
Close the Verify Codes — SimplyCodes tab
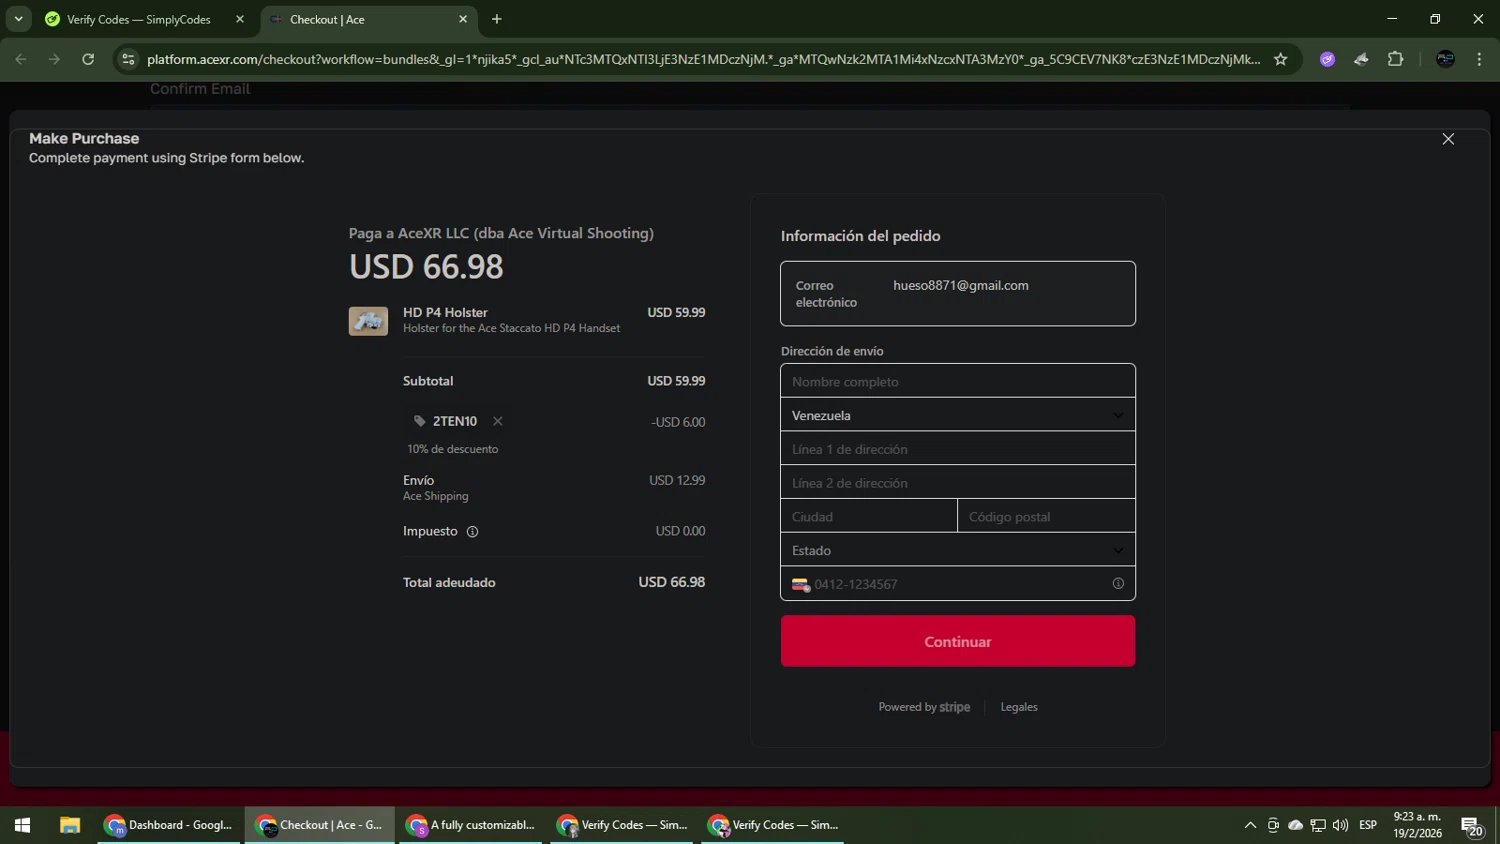tap(240, 19)
